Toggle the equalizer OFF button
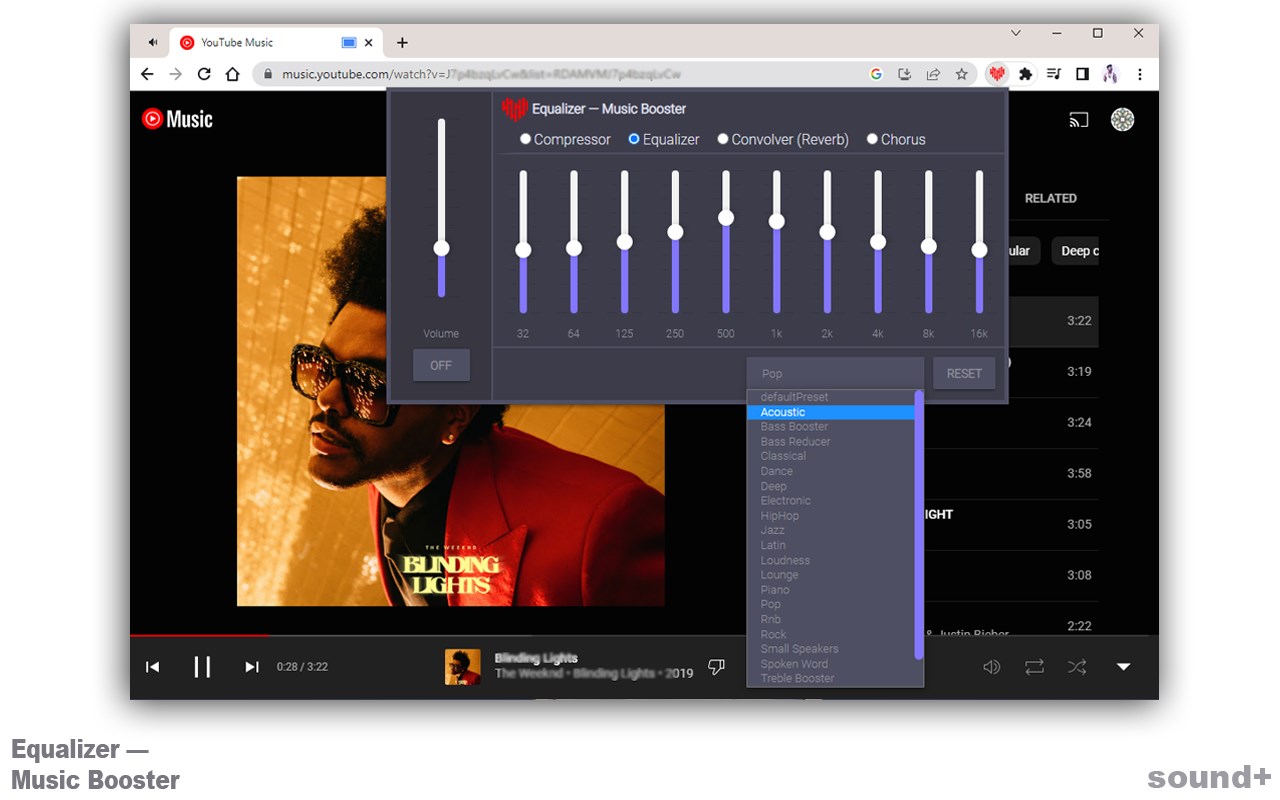This screenshot has height=800, width=1280. tap(441, 365)
